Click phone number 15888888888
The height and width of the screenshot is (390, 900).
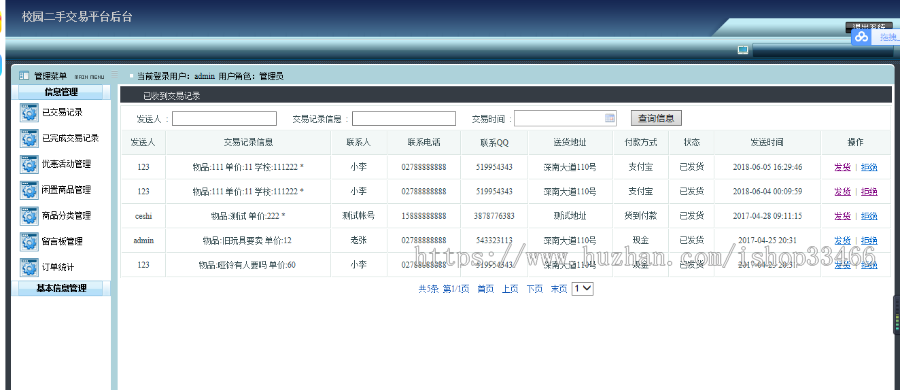[x=424, y=217]
